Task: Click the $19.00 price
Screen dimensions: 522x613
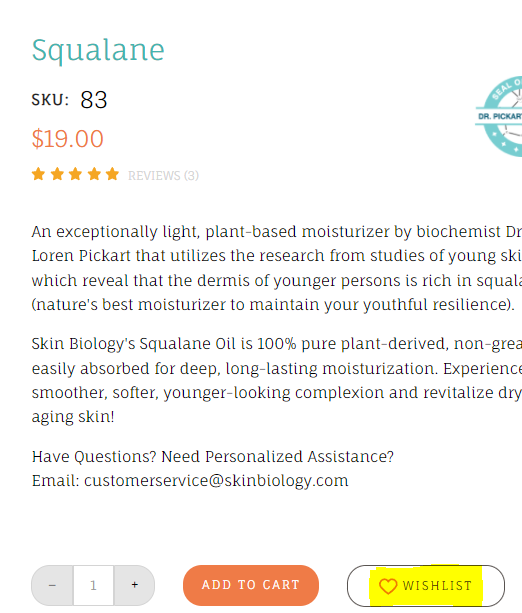Action: (68, 139)
